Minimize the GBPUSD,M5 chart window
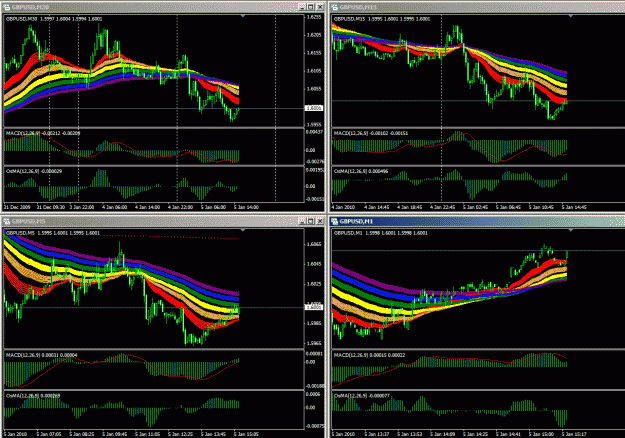Image resolution: width=625 pixels, height=438 pixels. (x=302, y=221)
